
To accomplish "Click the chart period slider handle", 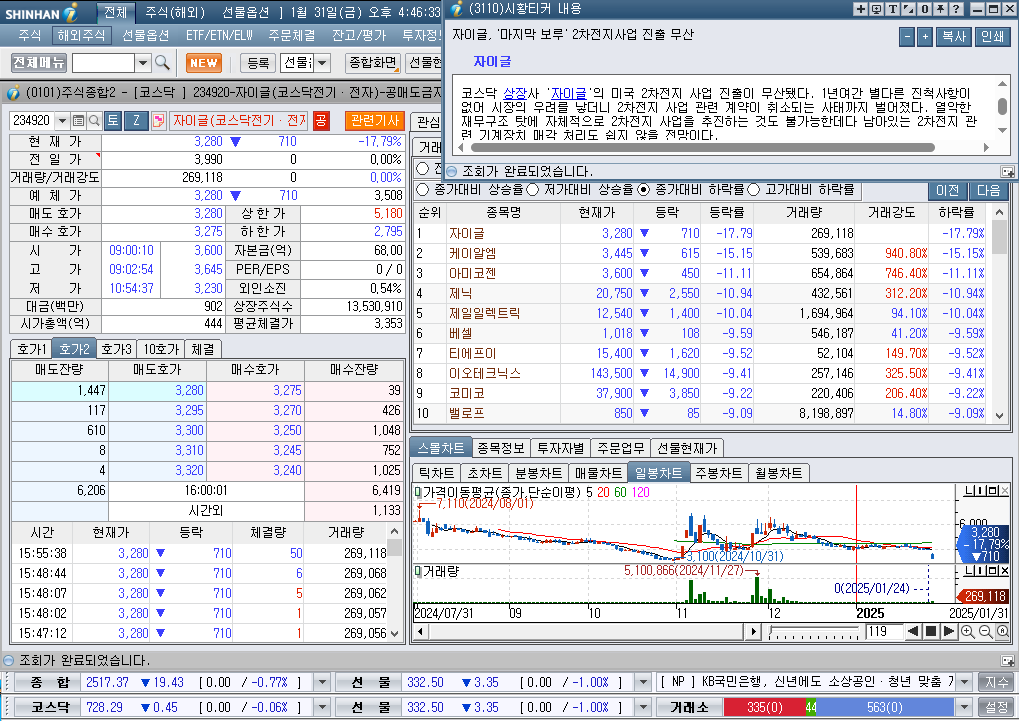I will coord(771,630).
